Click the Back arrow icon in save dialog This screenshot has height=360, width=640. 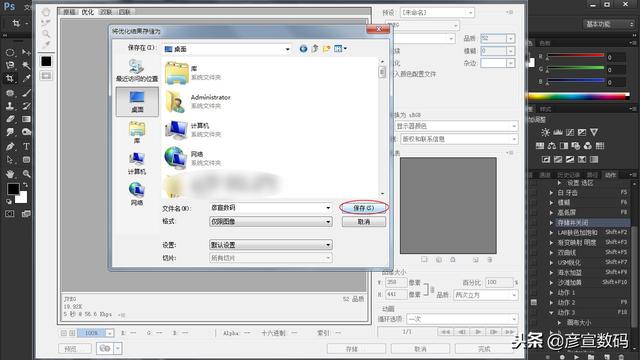click(303, 49)
